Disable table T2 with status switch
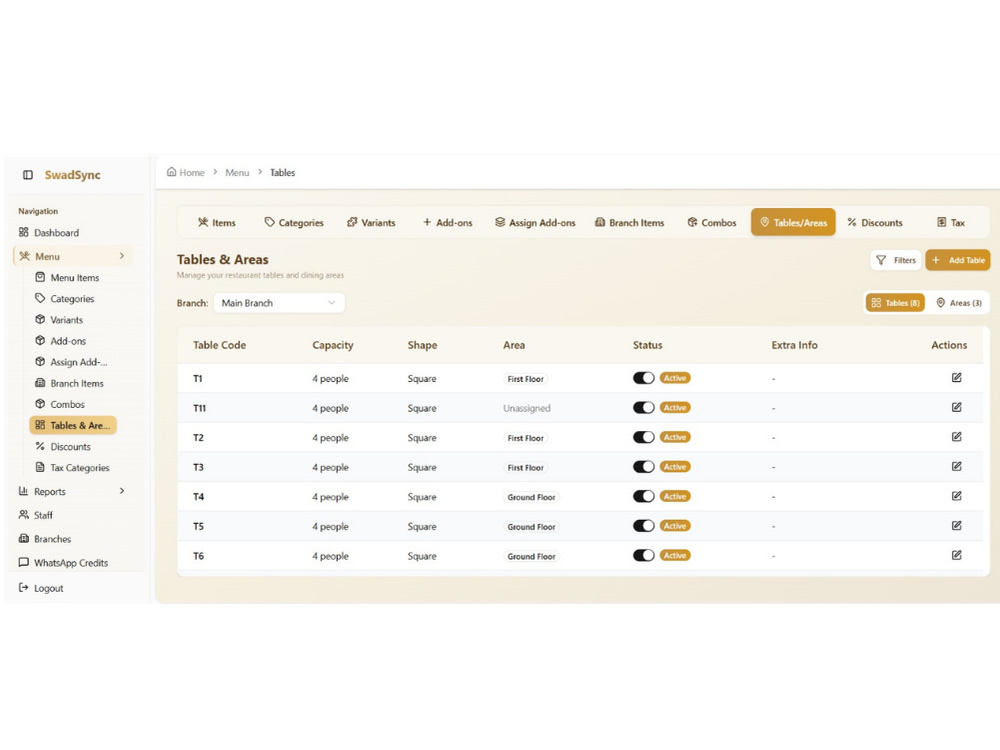 [x=643, y=437]
